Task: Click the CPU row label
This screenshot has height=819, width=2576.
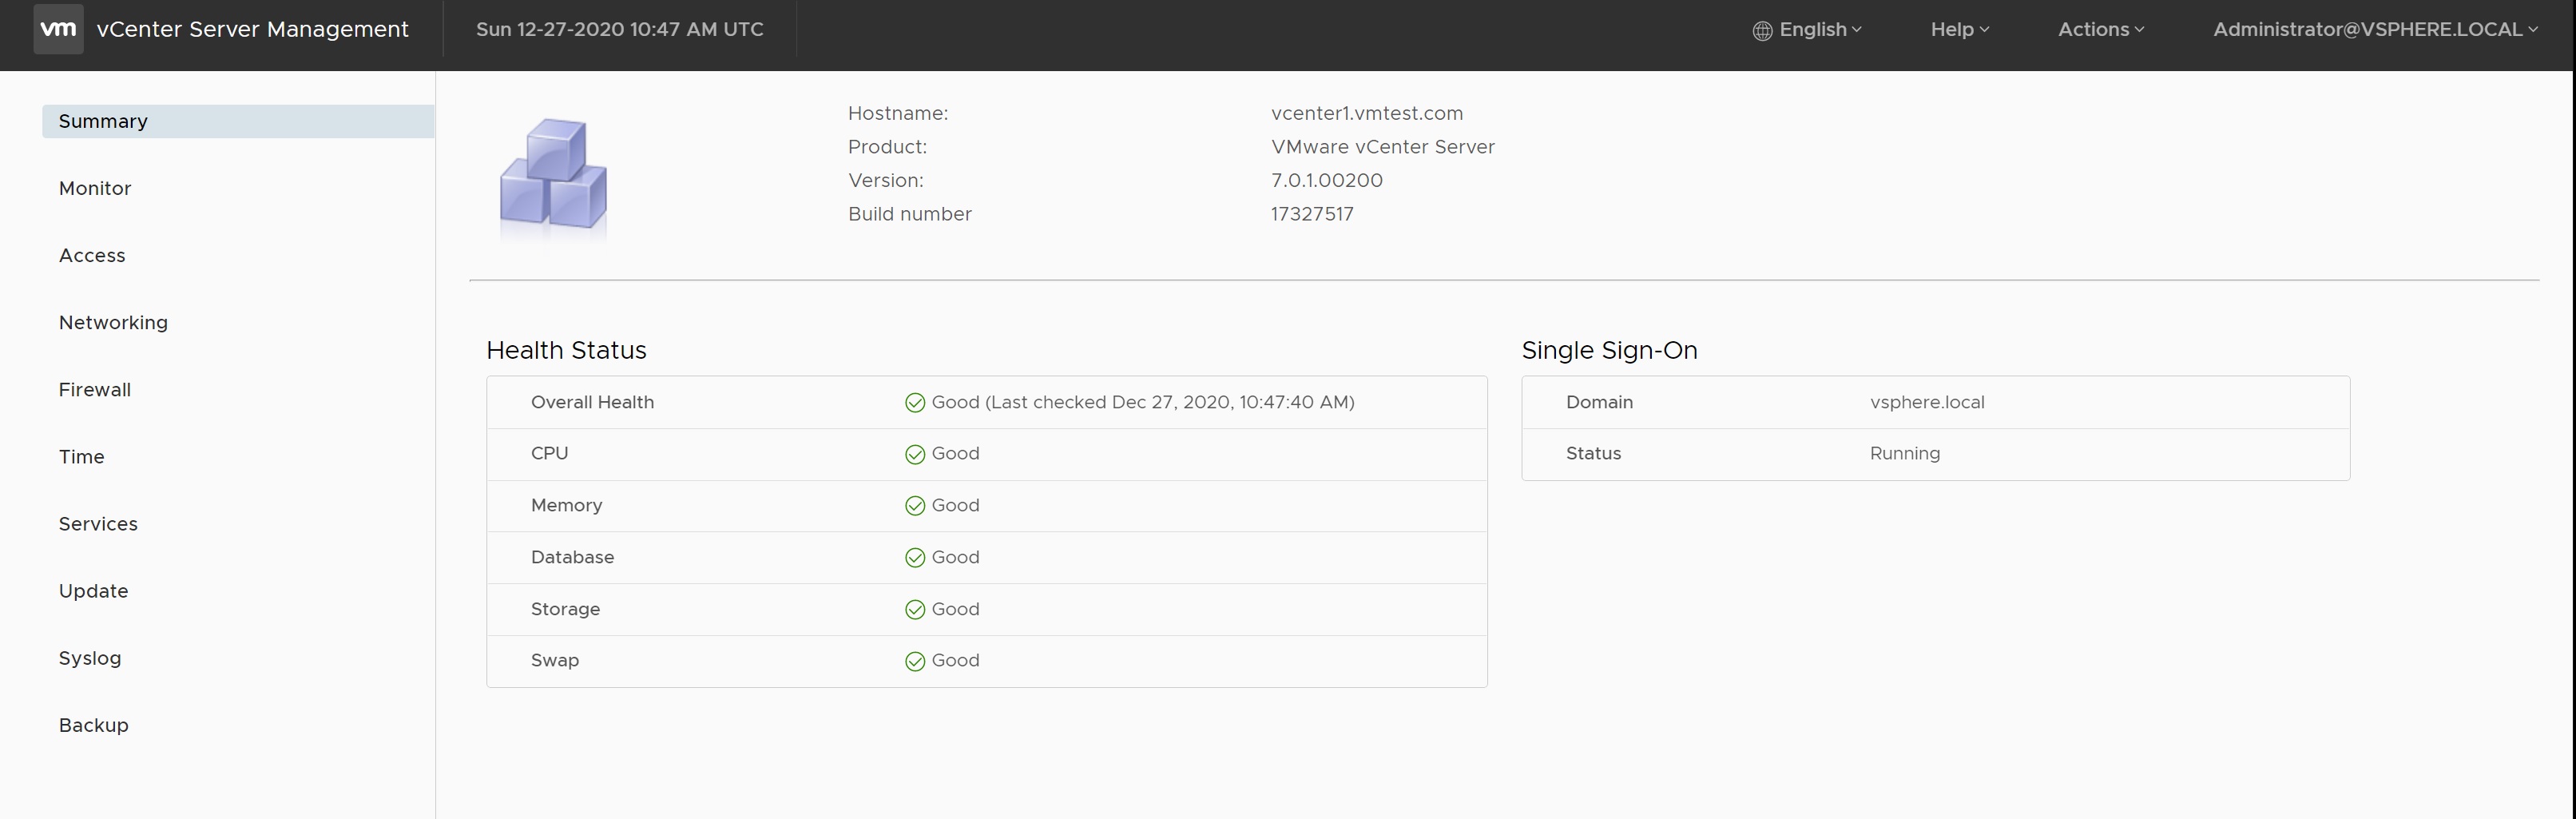Action: coord(549,453)
